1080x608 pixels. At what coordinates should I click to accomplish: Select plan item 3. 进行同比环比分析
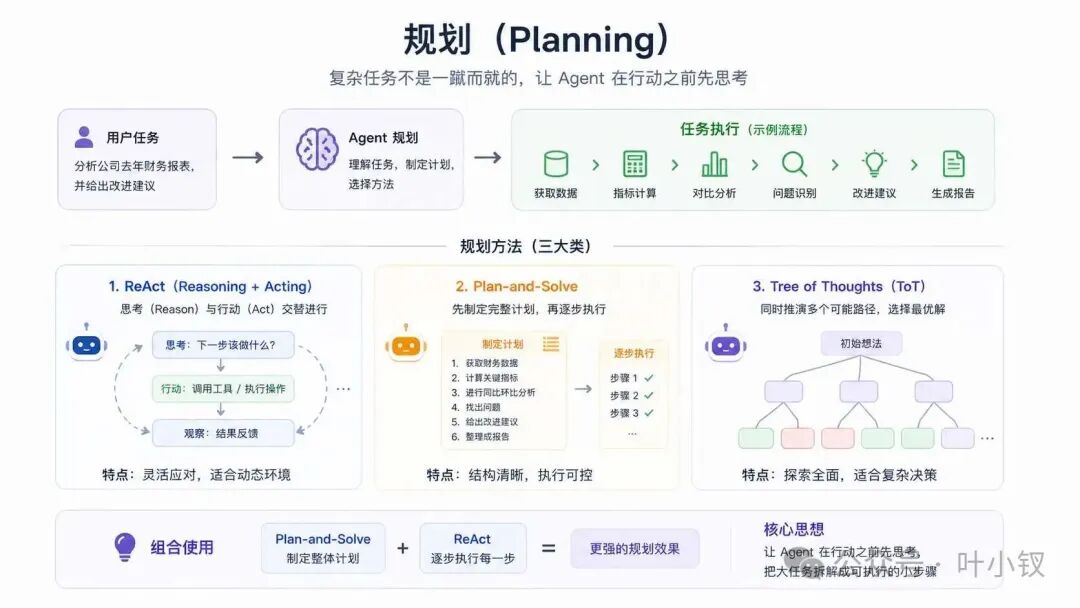493,392
